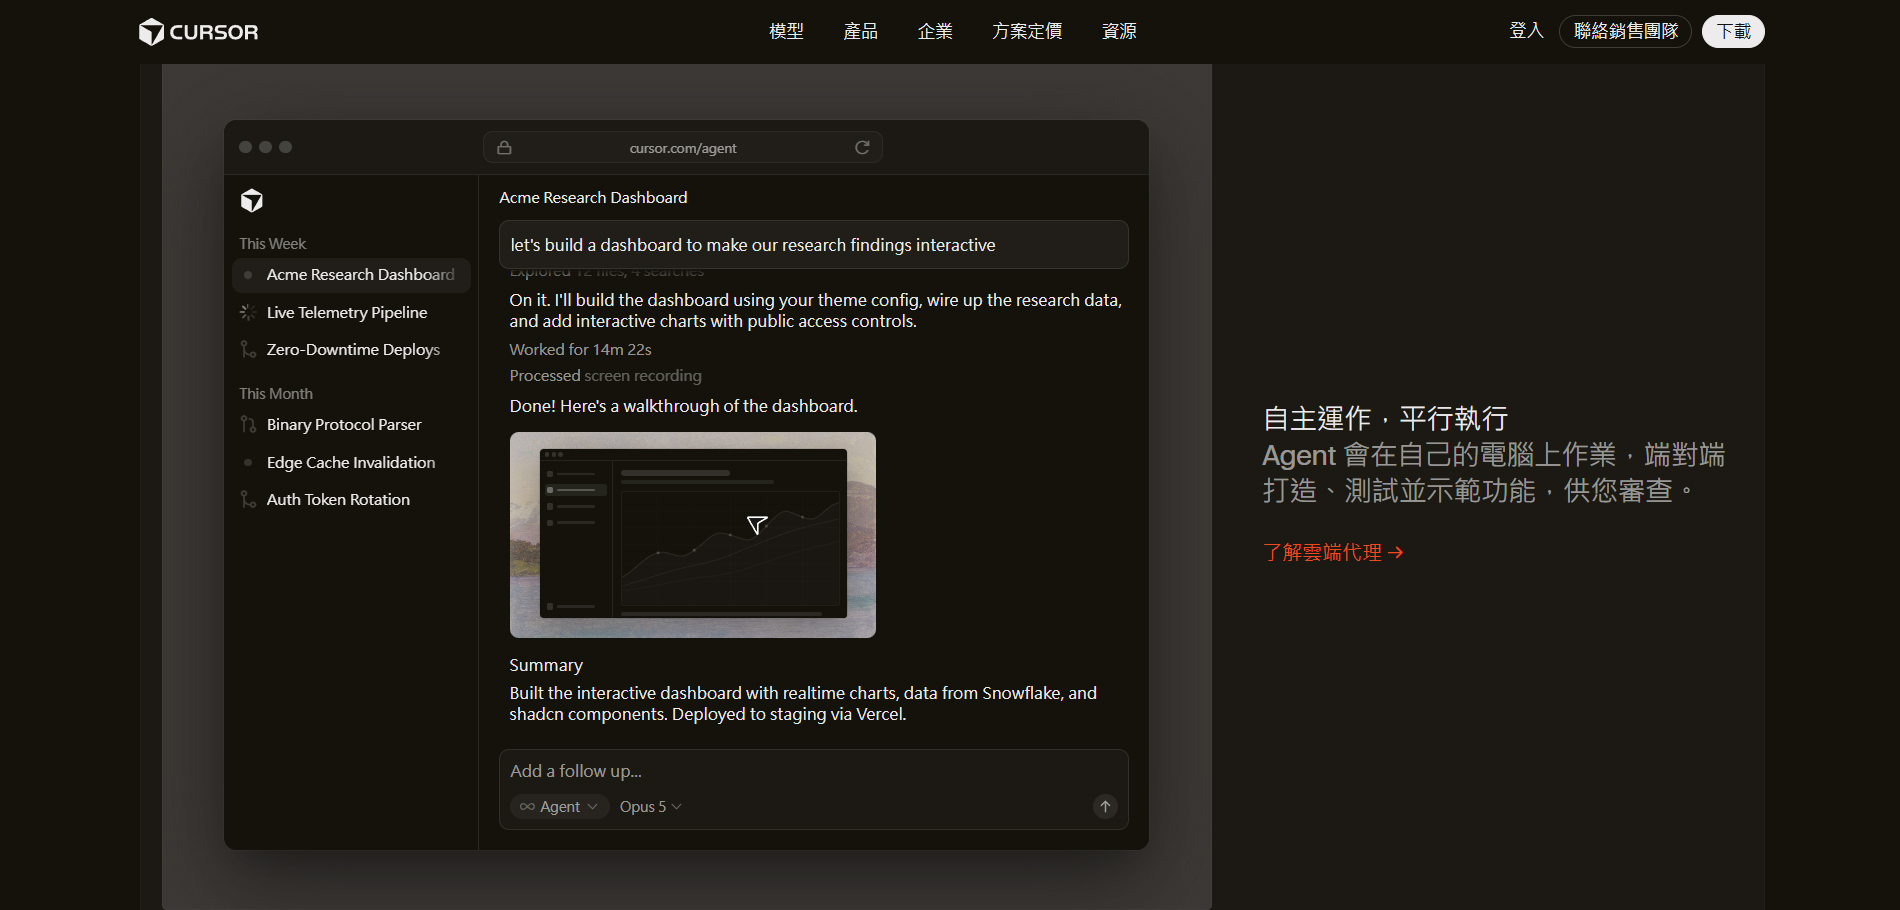Click the branch icon beside Zero-Downtime Deploys
1900x910 pixels.
pyautogui.click(x=248, y=350)
